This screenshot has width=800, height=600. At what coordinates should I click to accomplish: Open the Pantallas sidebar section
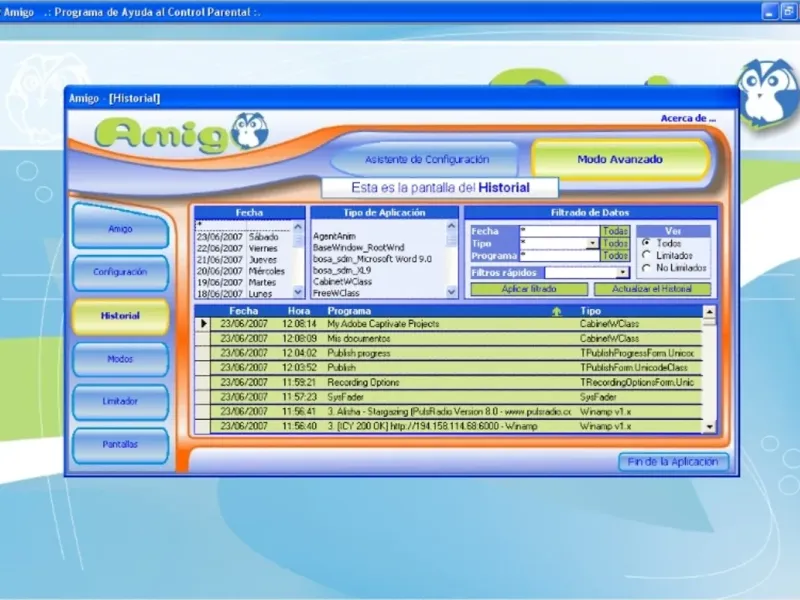pyautogui.click(x=120, y=444)
